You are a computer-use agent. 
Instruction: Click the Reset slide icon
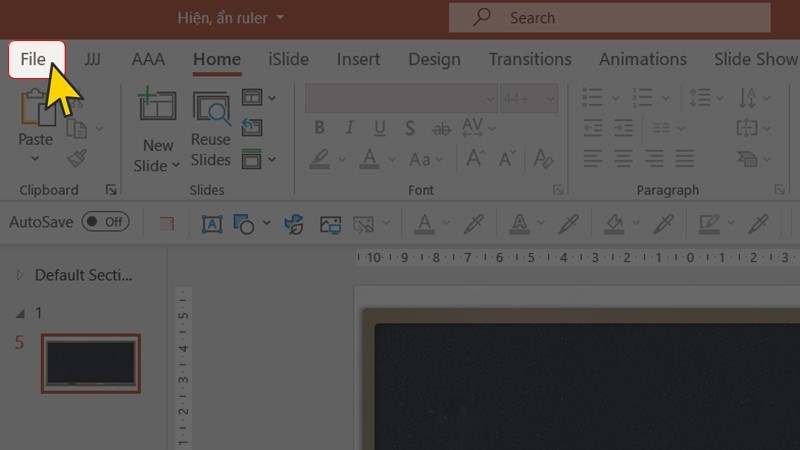tap(252, 128)
